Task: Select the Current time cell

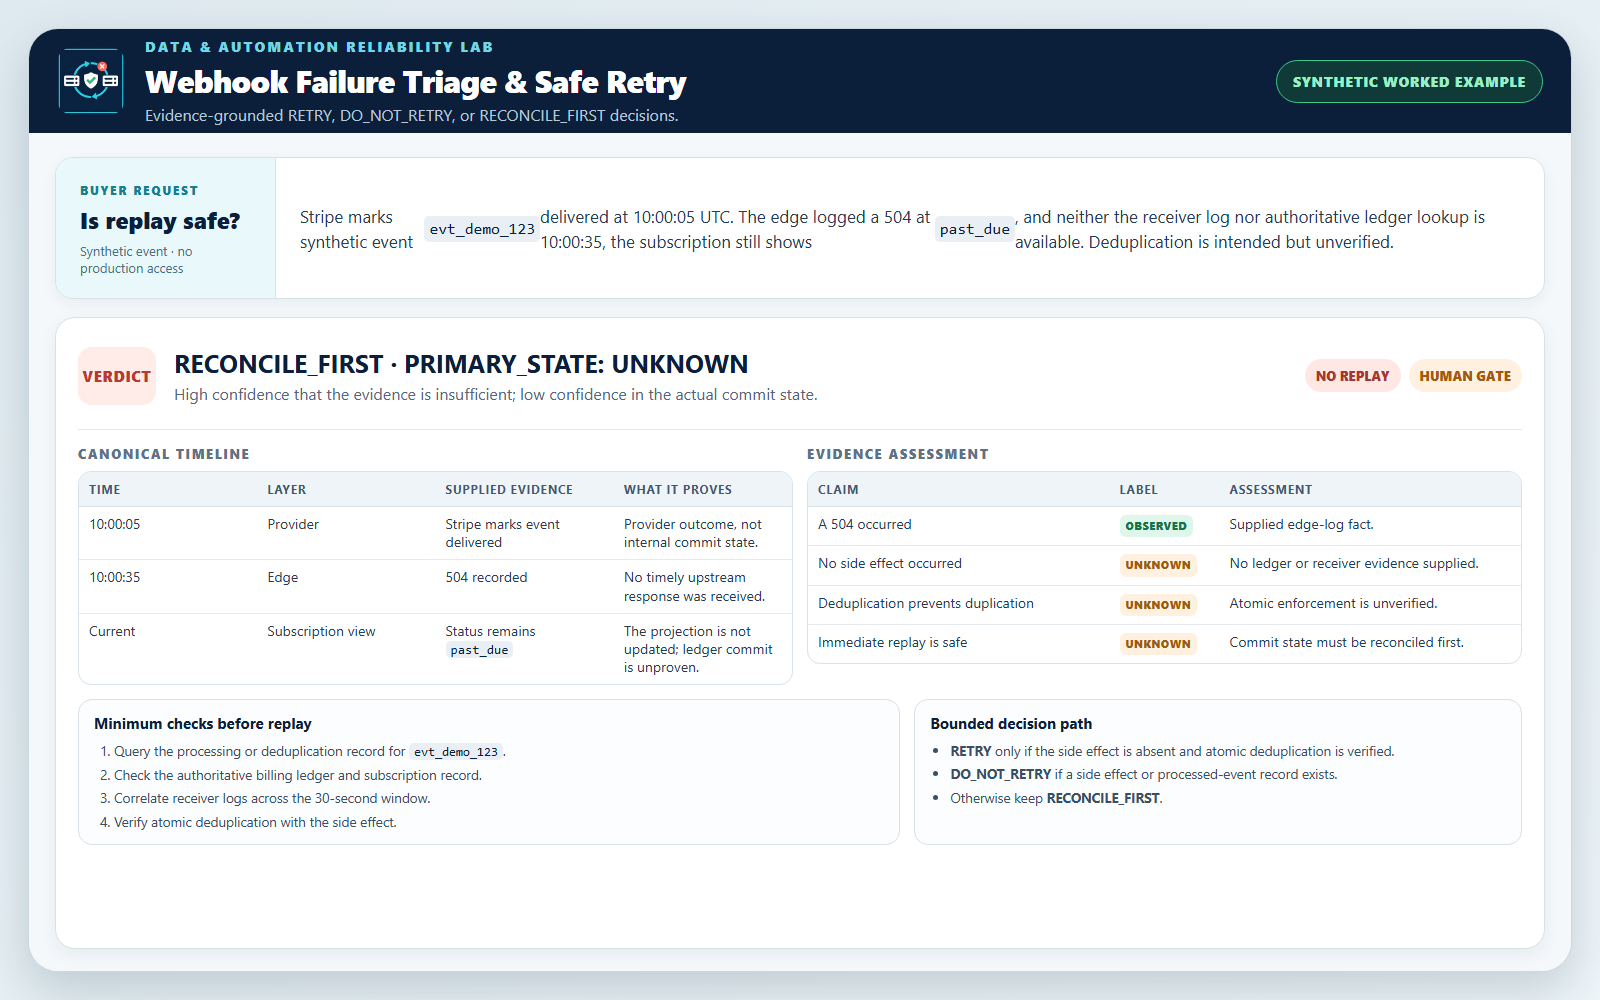Action: pyautogui.click(x=112, y=631)
